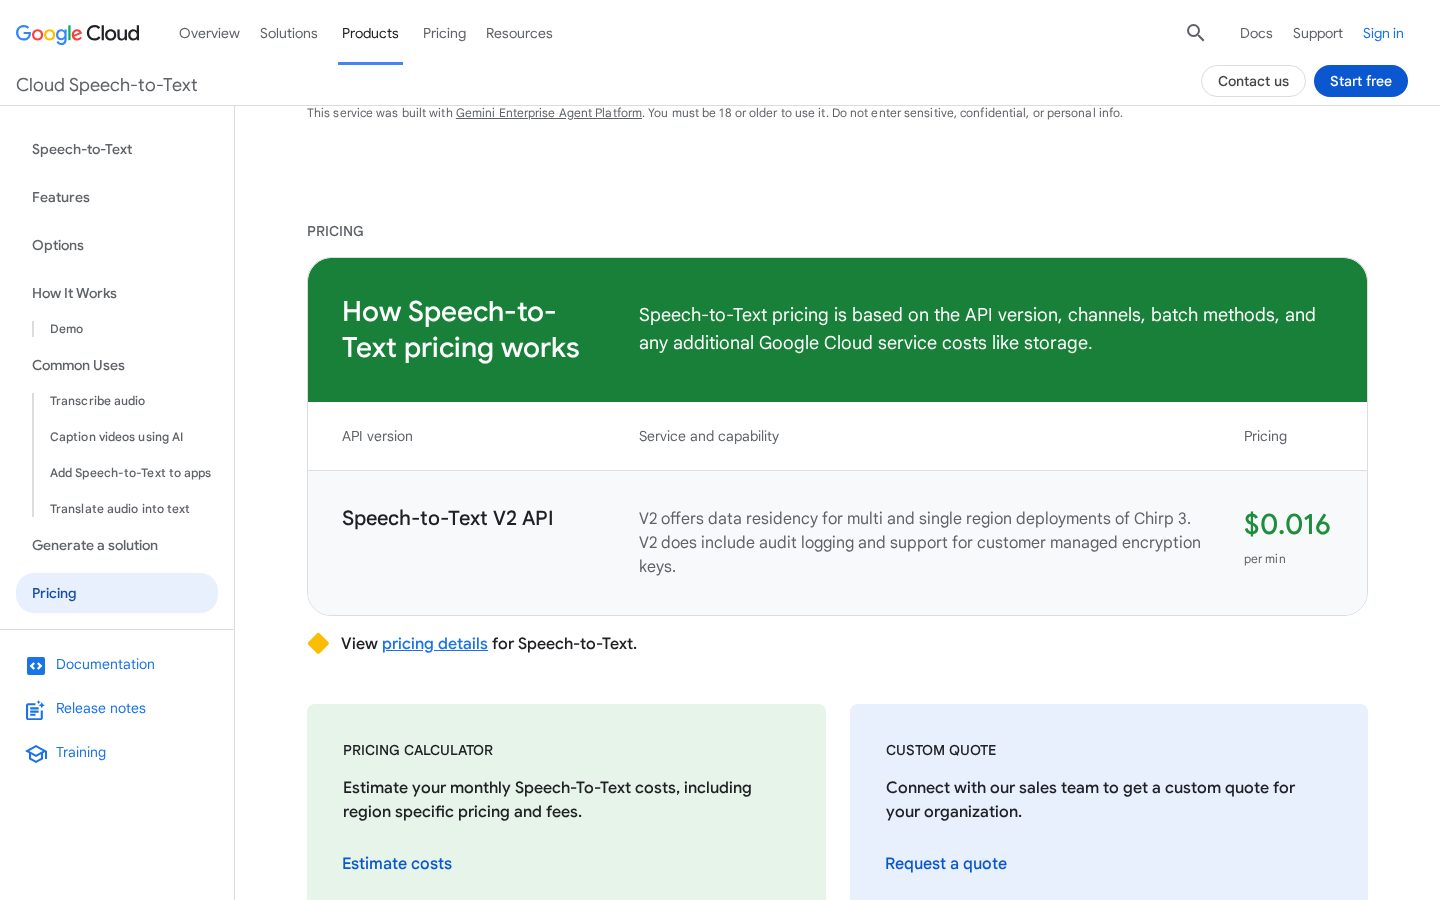Click the $0.016 price value
1440x900 pixels.
click(1287, 524)
